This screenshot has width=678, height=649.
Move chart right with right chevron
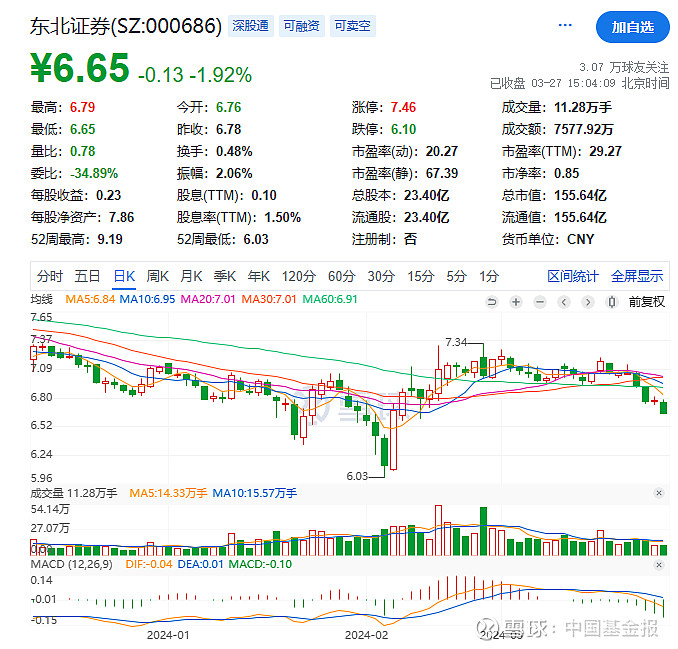point(588,301)
